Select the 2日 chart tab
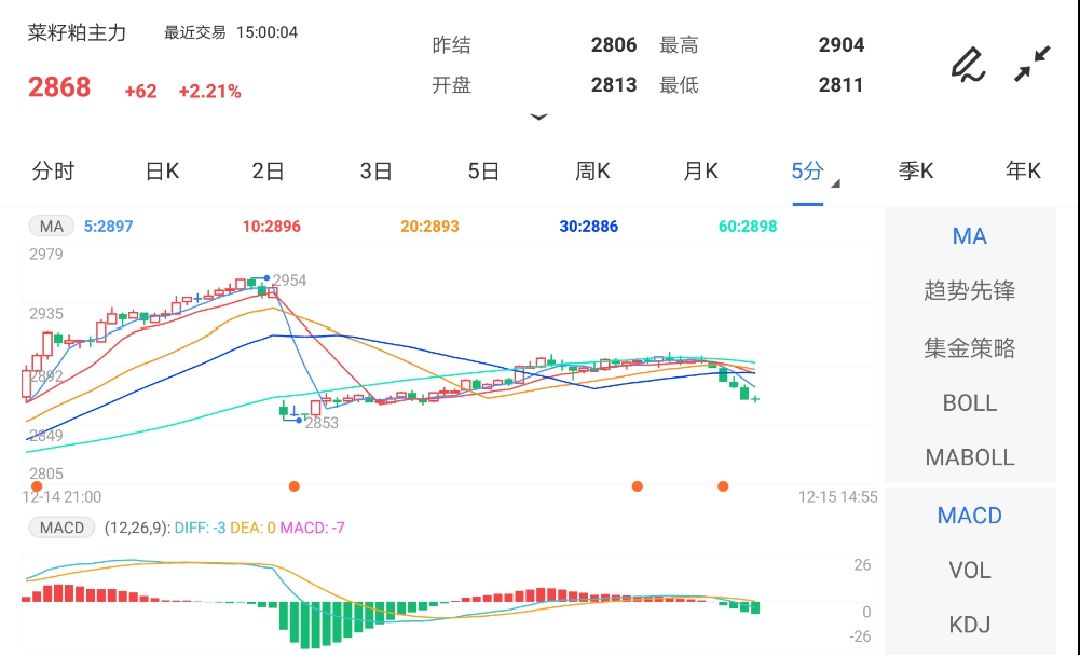1080x655 pixels. point(268,171)
